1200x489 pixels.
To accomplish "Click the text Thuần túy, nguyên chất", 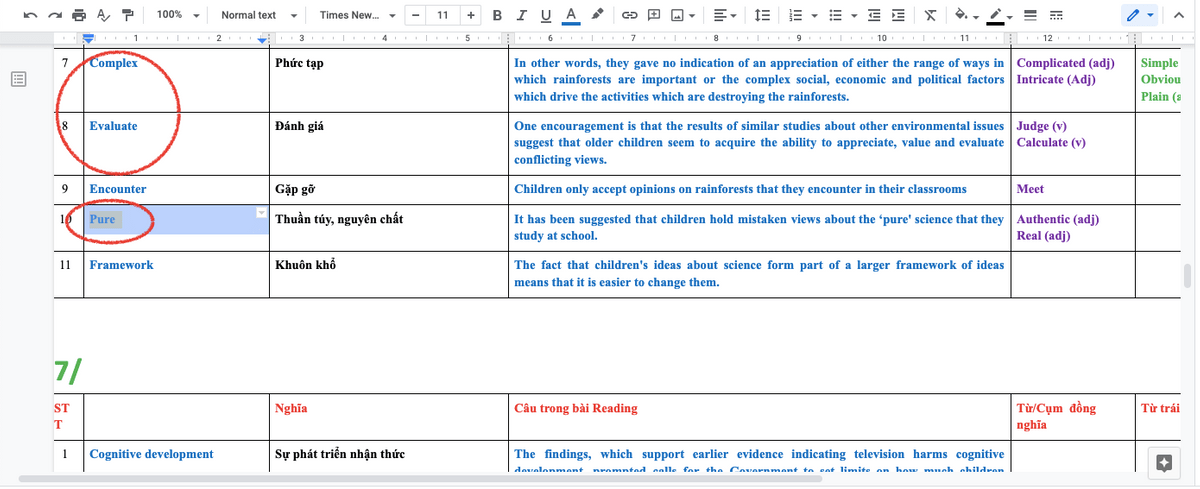I will point(339,219).
